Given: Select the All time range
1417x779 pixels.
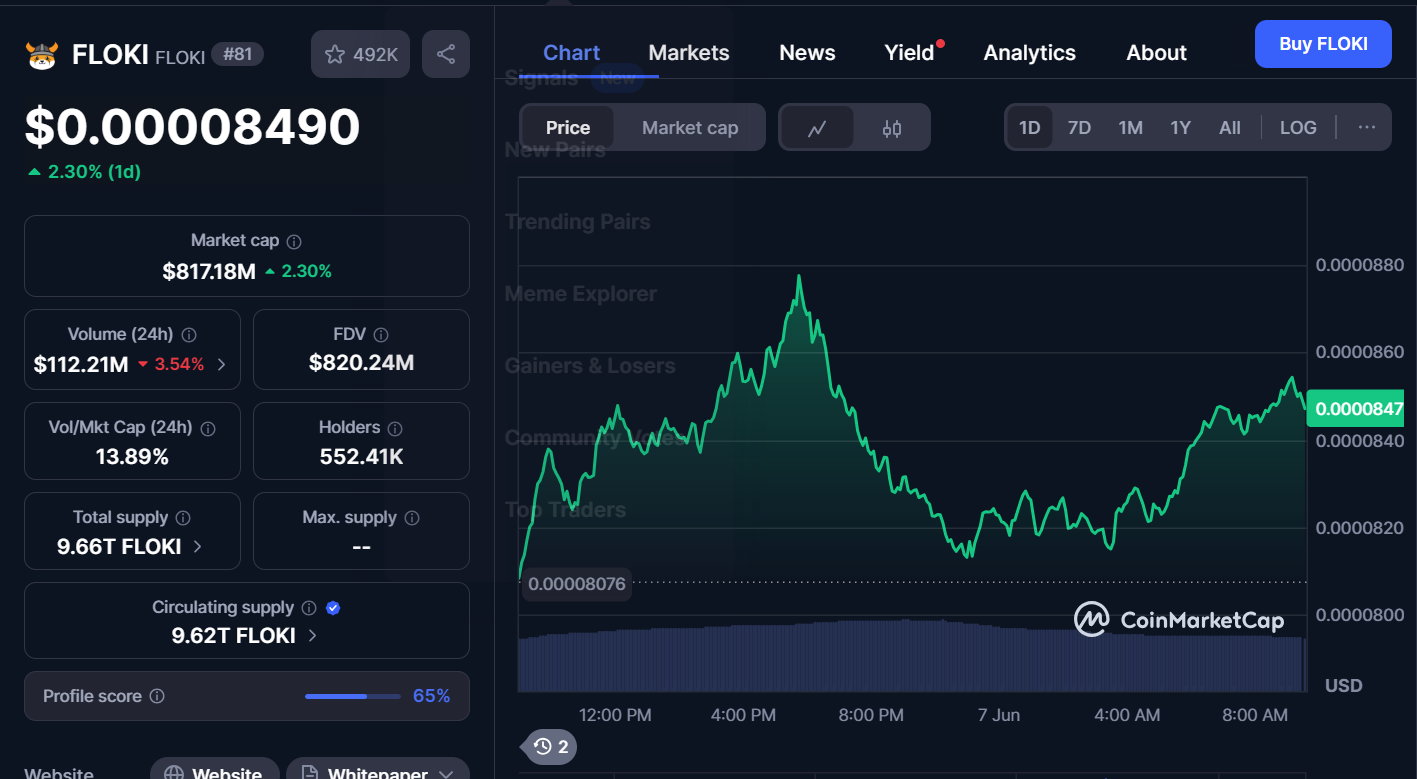Looking at the screenshot, I should pos(1230,128).
